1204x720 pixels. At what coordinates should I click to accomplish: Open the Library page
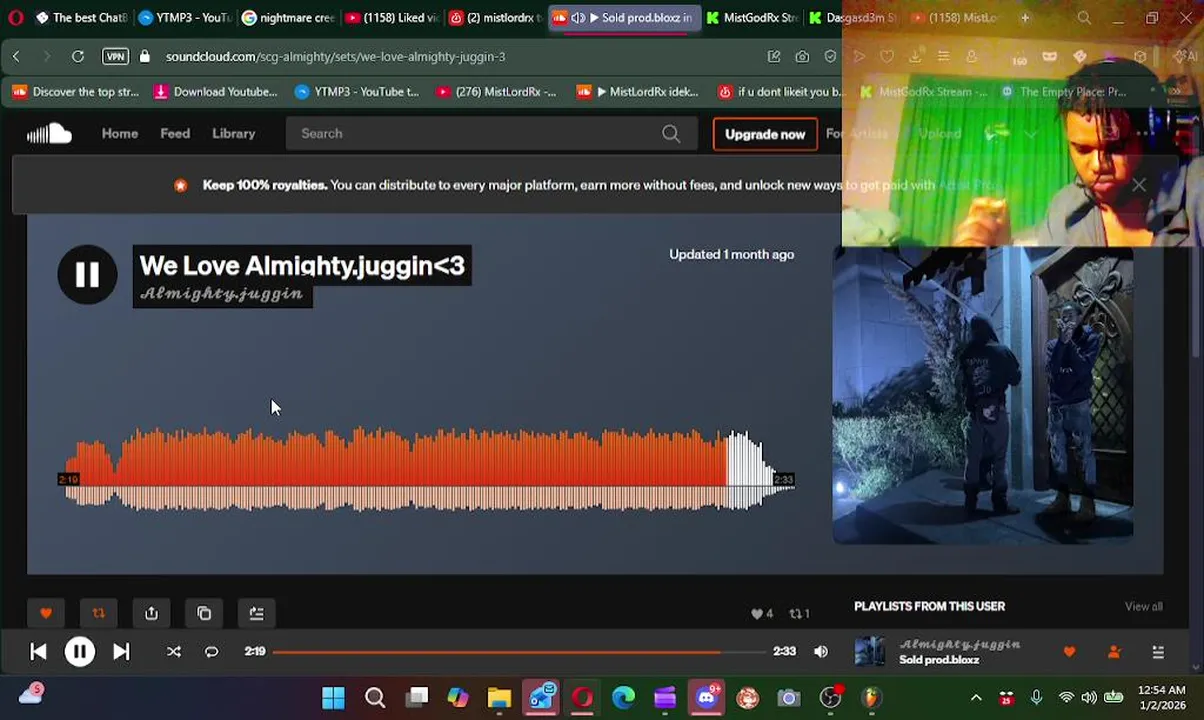coord(233,134)
